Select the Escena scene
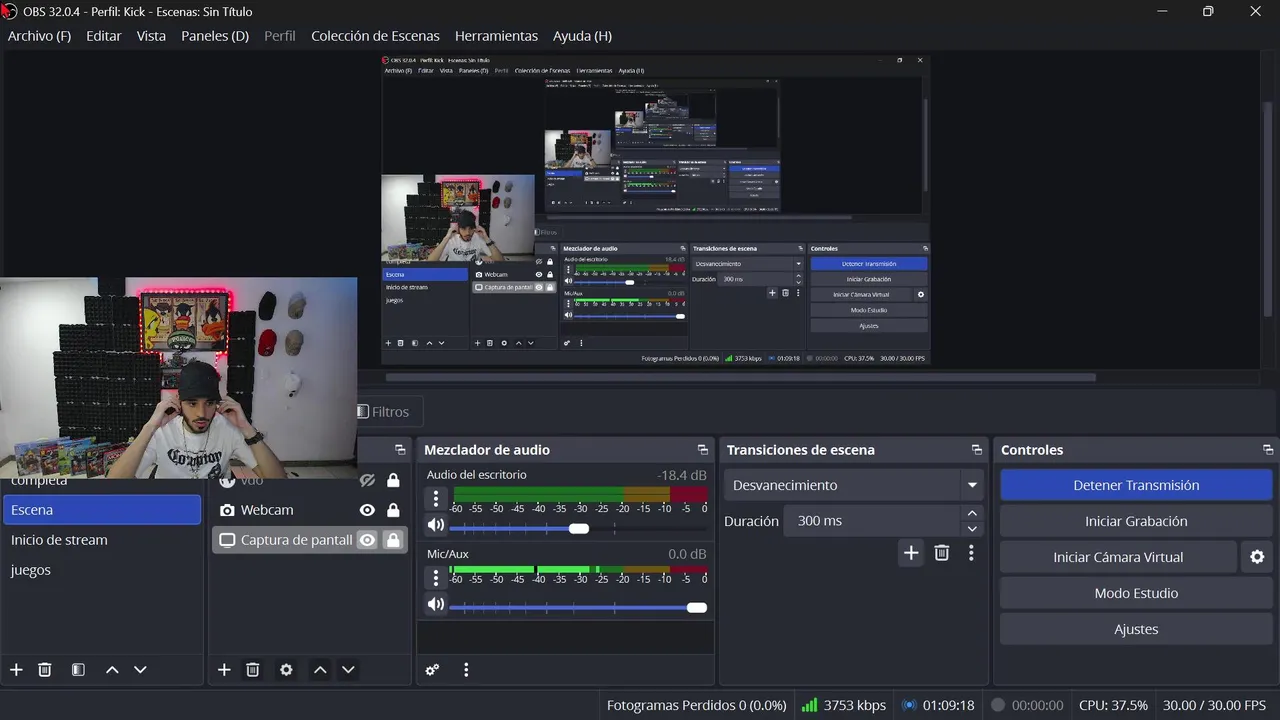This screenshot has width=1280, height=720. coord(102,510)
